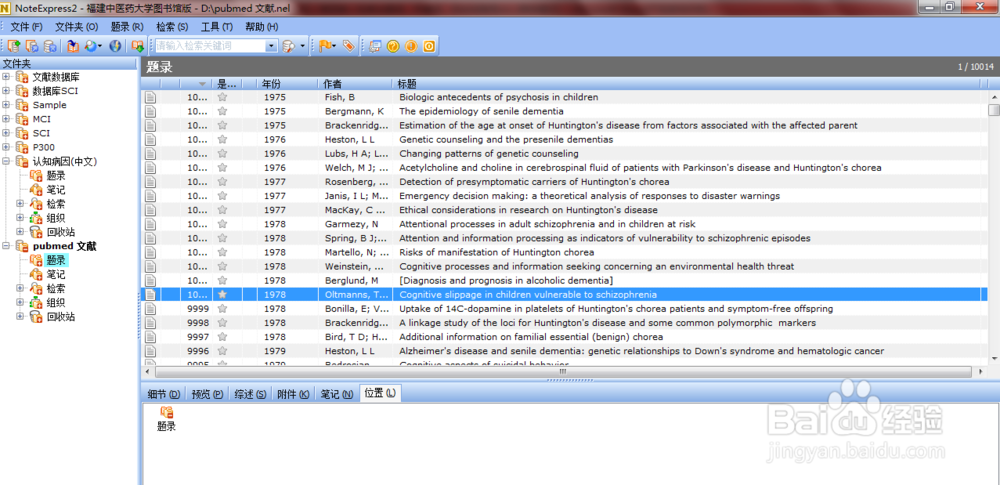Open the 帮助 (H) menu

261,27
